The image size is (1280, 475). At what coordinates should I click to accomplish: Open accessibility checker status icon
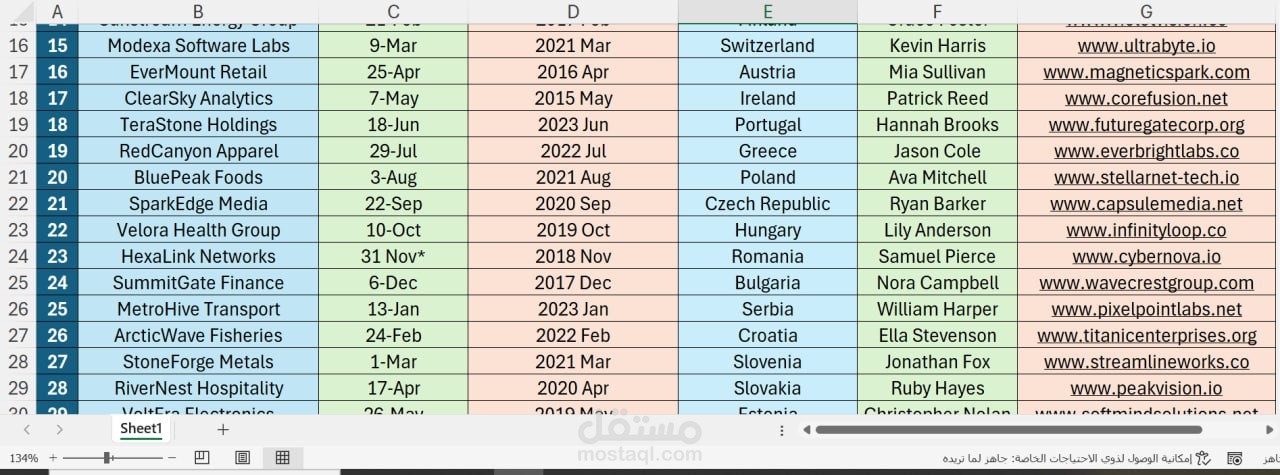coord(1204,458)
